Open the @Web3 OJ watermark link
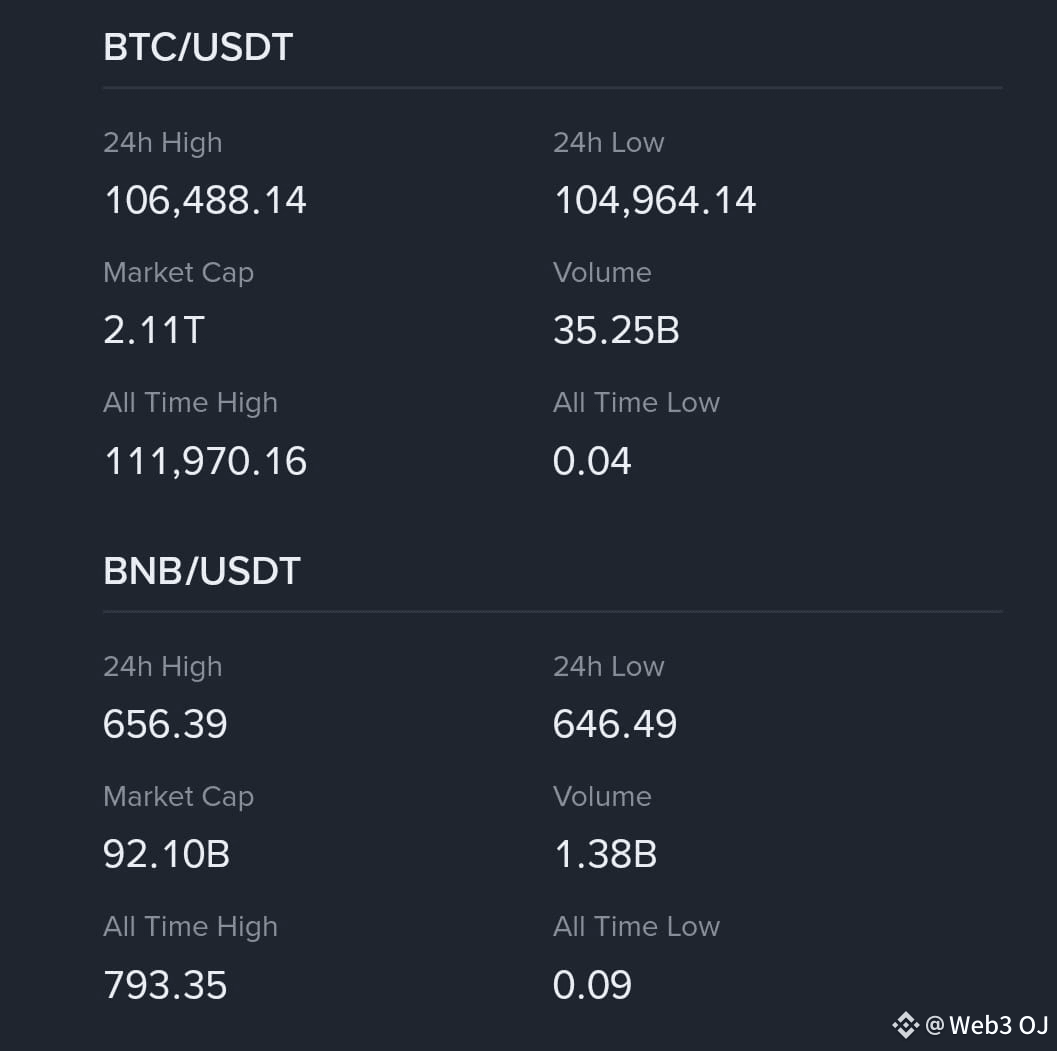The width and height of the screenshot is (1057, 1051). click(x=987, y=1025)
